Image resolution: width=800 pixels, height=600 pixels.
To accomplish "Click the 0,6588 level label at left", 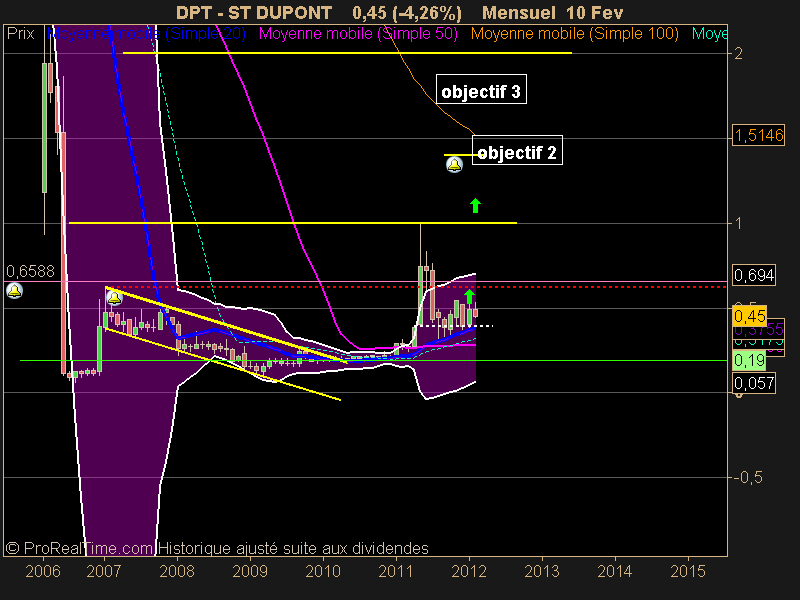I will coord(31,271).
